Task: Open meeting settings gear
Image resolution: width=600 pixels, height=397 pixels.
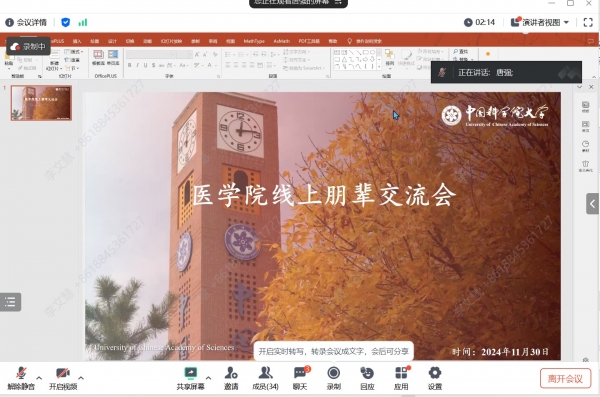Action: tap(435, 378)
